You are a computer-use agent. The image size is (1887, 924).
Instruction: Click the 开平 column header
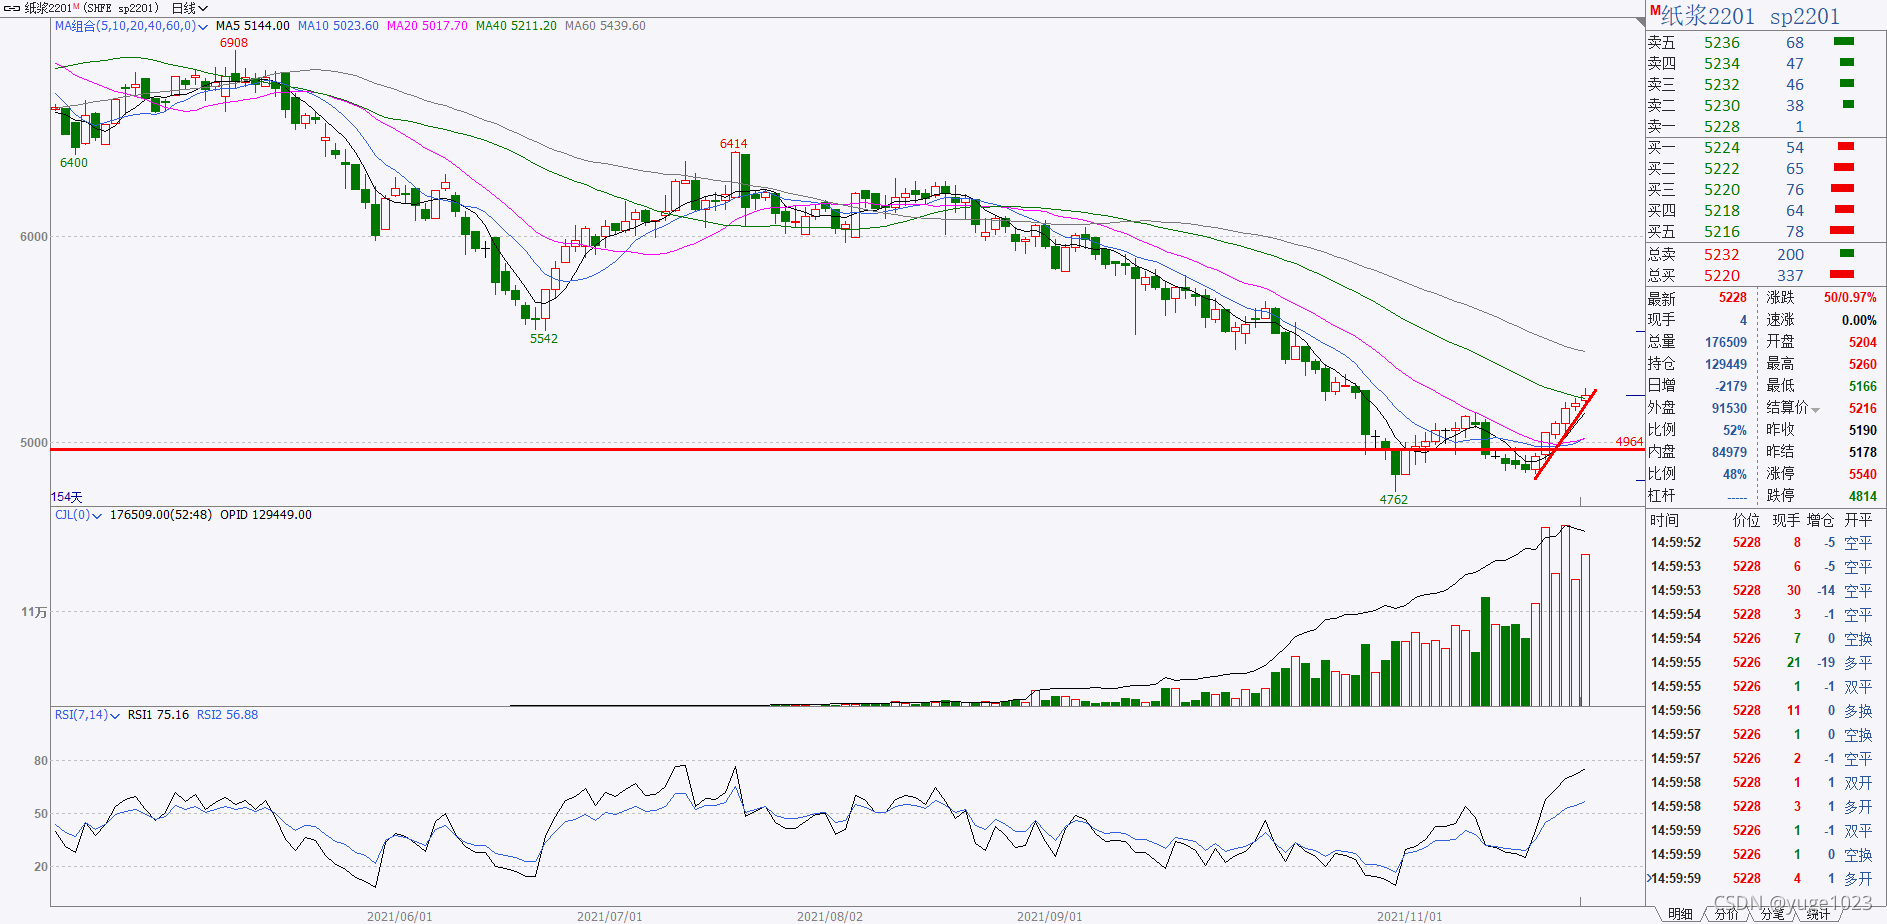(x=1858, y=521)
